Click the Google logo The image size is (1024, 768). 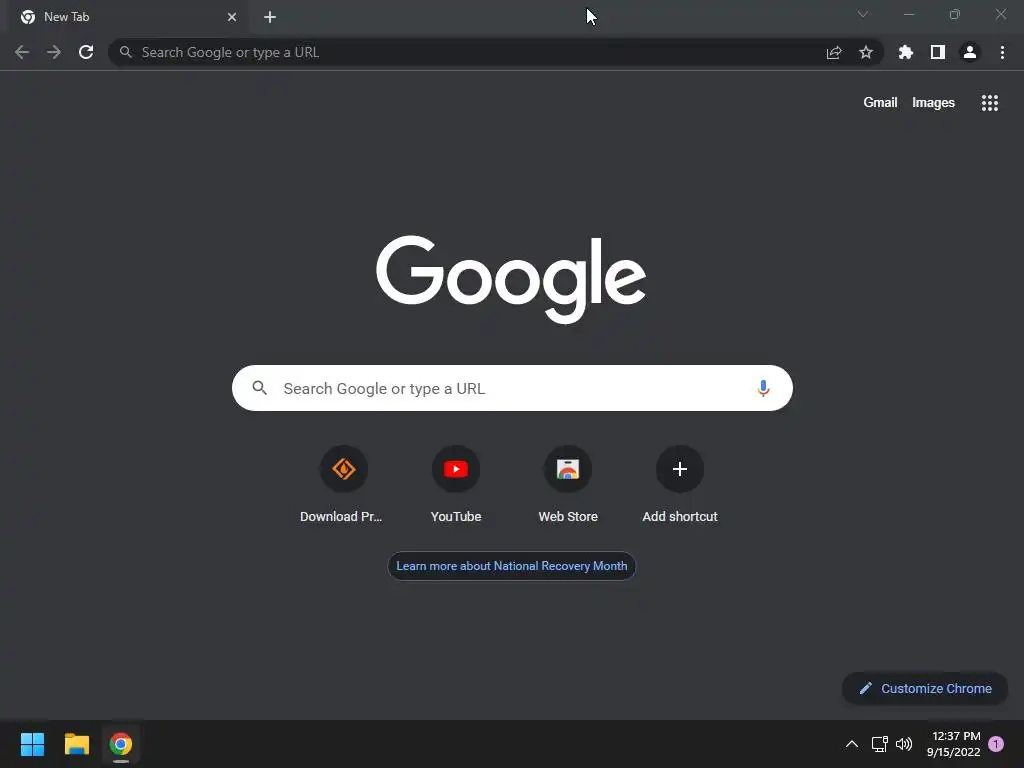(511, 279)
